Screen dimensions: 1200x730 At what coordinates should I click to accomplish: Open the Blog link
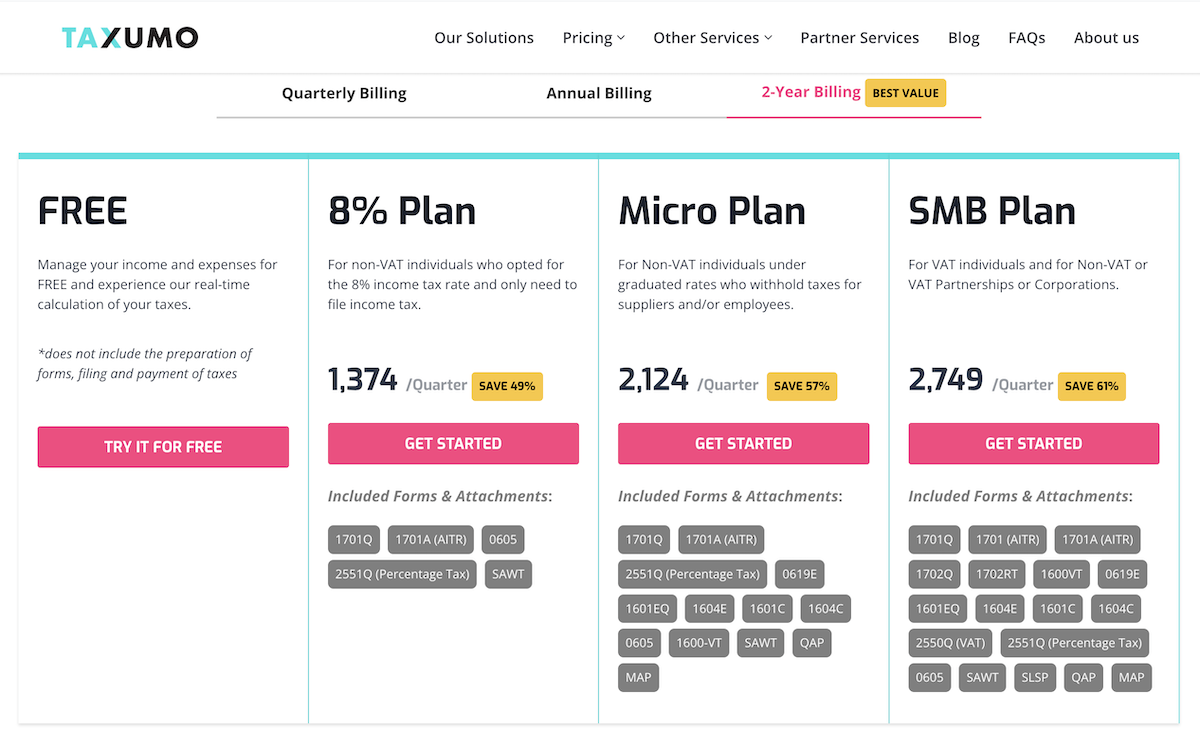pos(963,37)
